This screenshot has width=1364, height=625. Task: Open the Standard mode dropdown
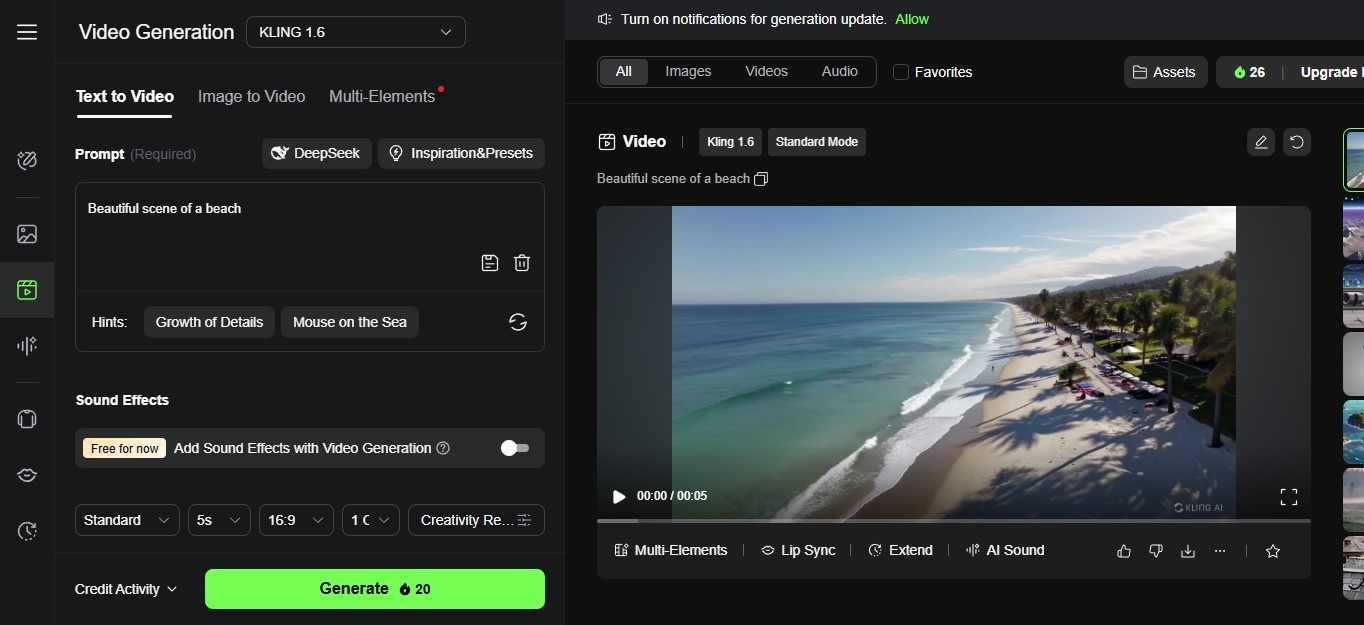coord(127,520)
